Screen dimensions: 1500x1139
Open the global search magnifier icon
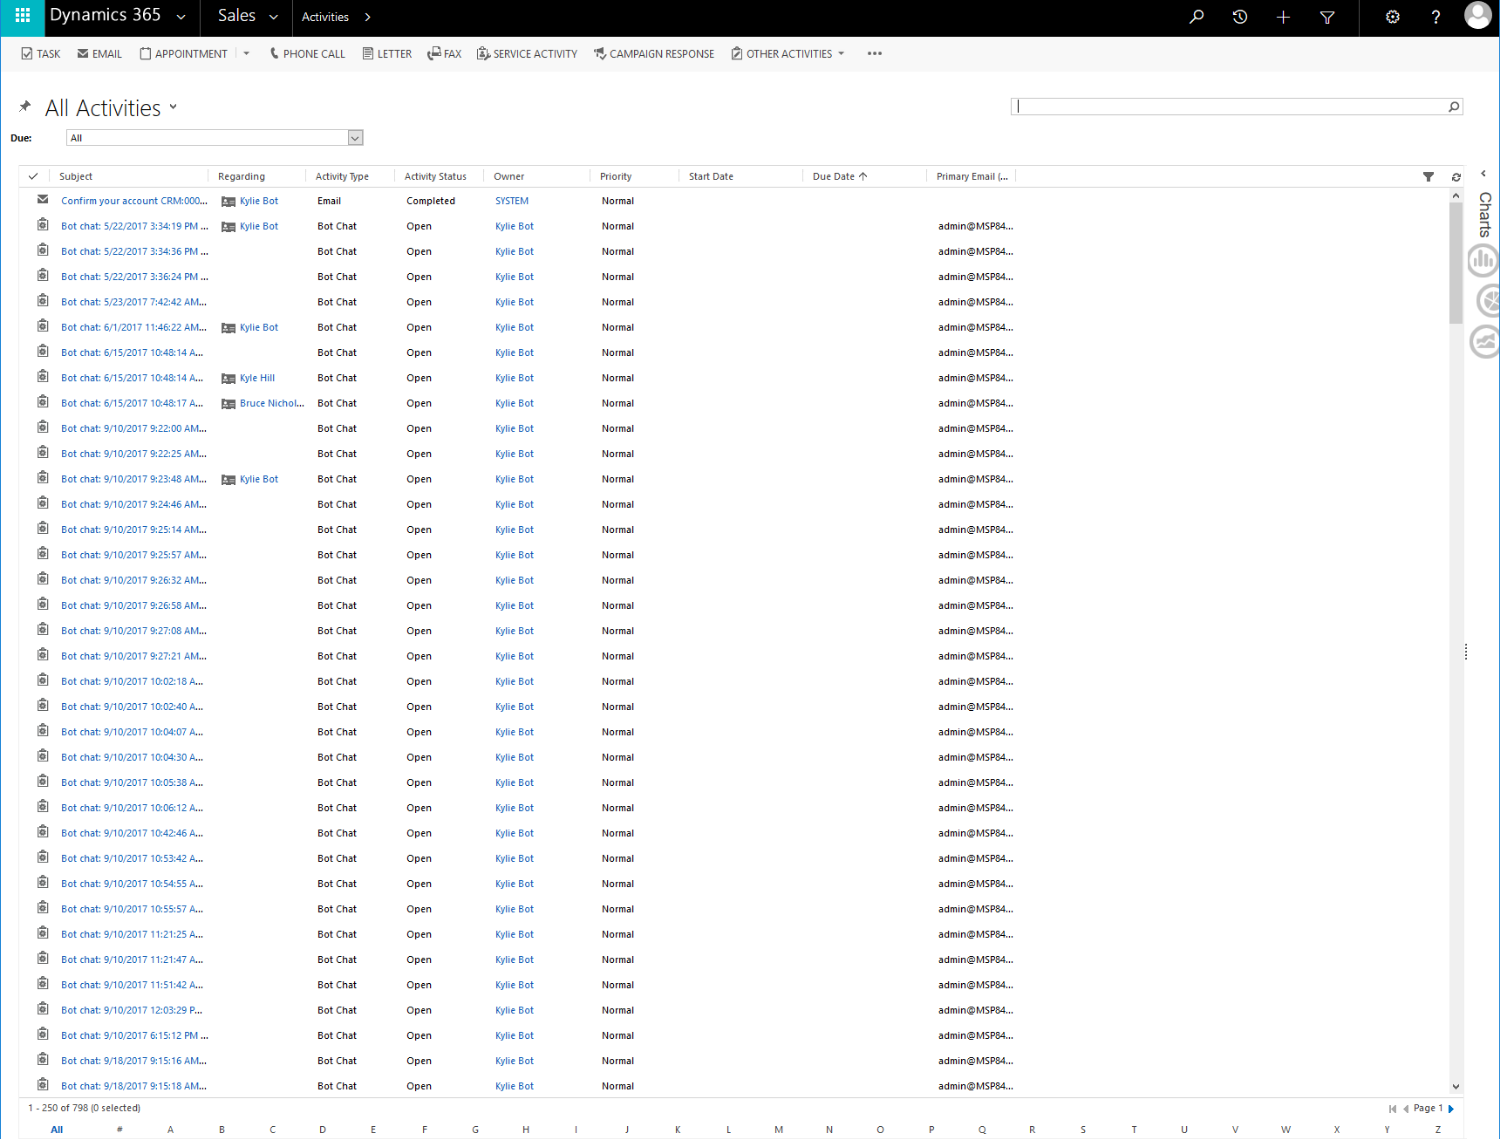click(1196, 17)
